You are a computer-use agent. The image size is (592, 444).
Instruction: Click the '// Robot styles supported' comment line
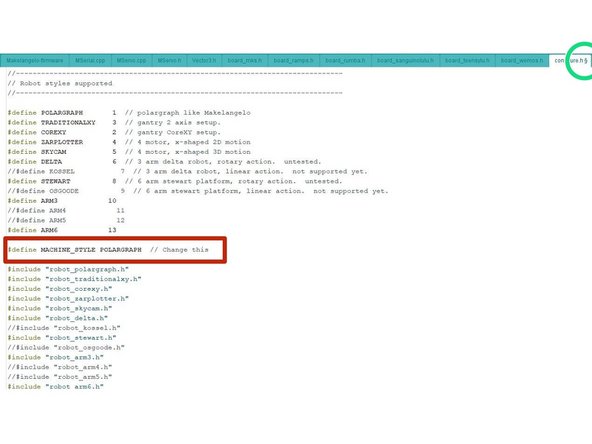[60, 83]
